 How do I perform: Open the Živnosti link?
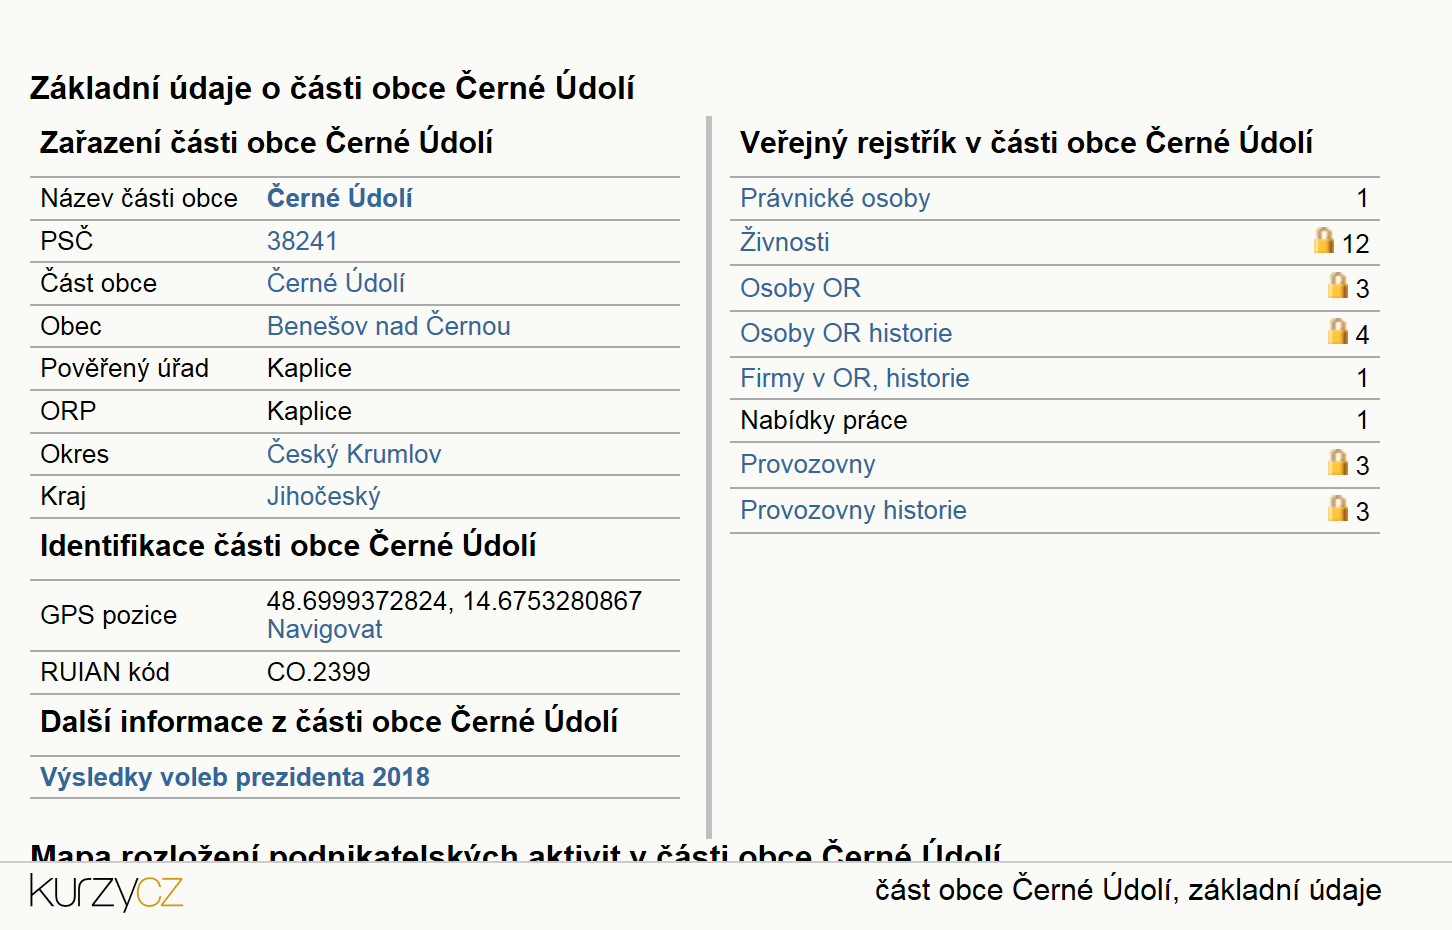click(x=784, y=241)
